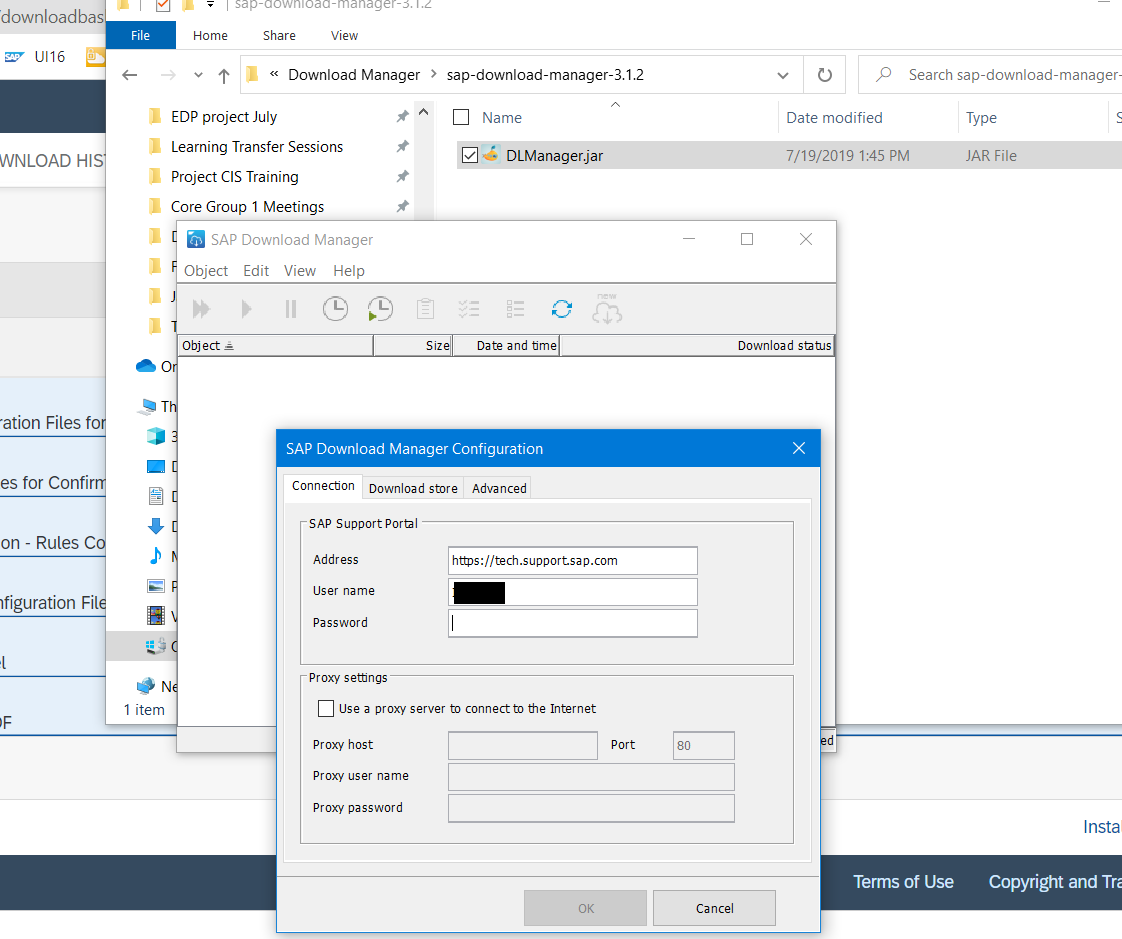Open the Object menu in SAP Download Manager
The height and width of the screenshot is (939, 1122).
[206, 271]
